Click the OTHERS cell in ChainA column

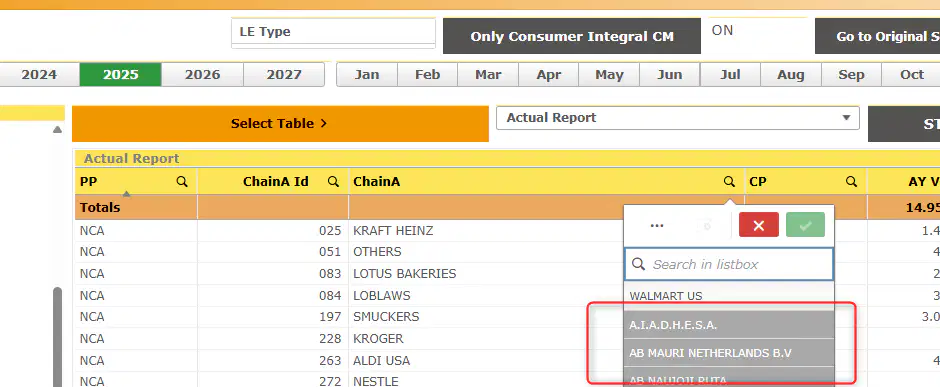click(377, 252)
